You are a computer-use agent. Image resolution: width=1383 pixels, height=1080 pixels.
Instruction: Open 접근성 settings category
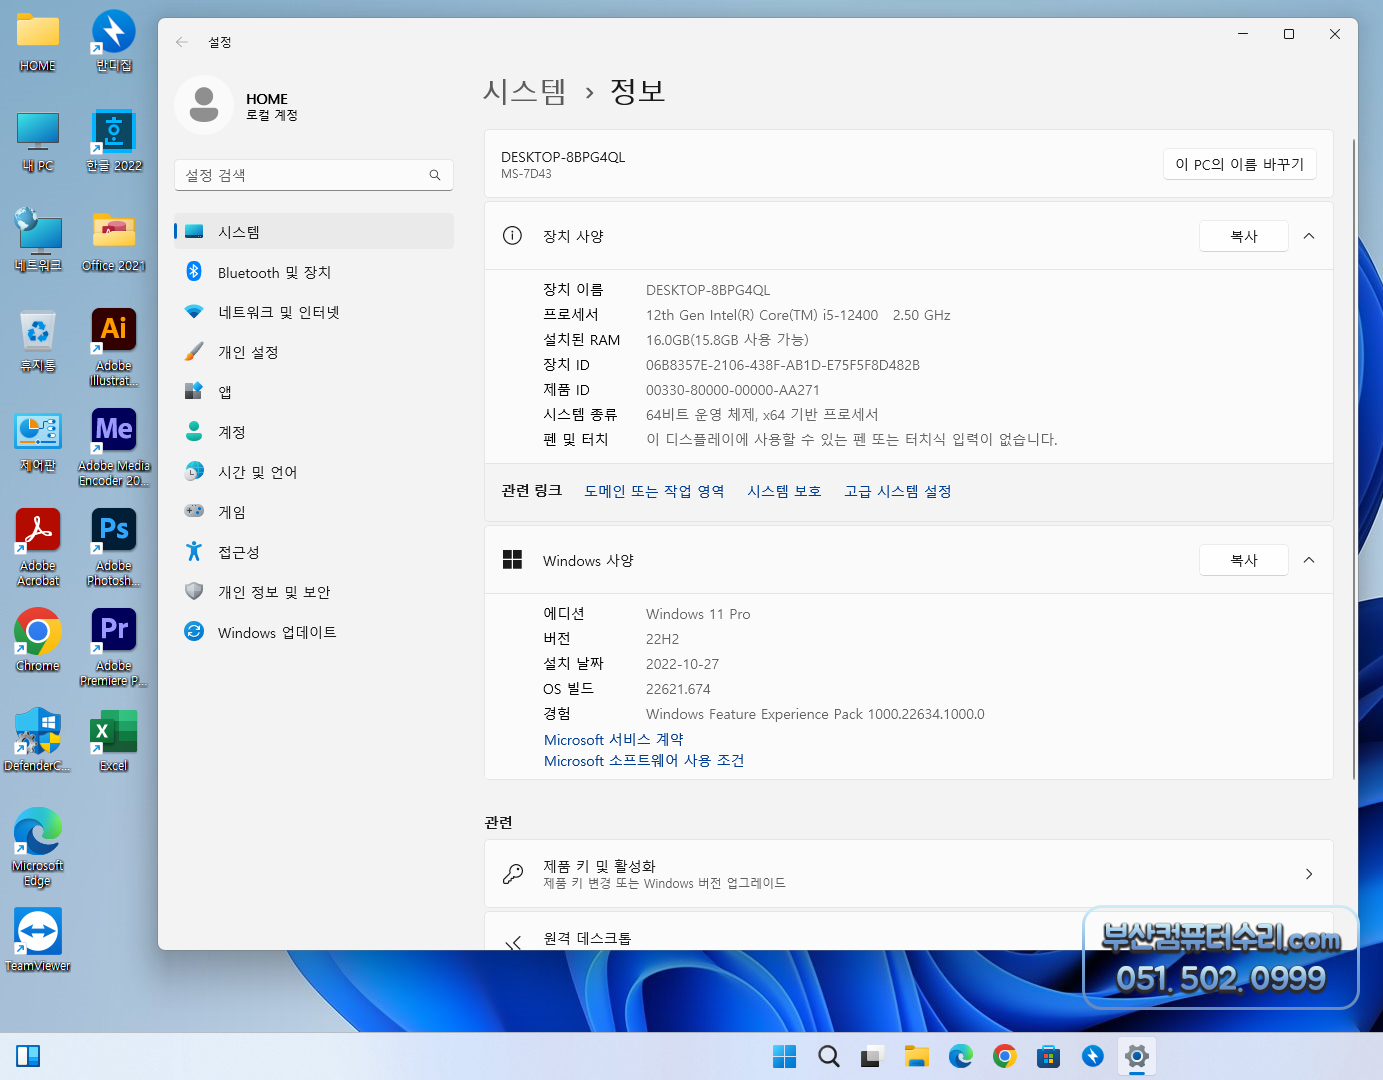pyautogui.click(x=314, y=552)
